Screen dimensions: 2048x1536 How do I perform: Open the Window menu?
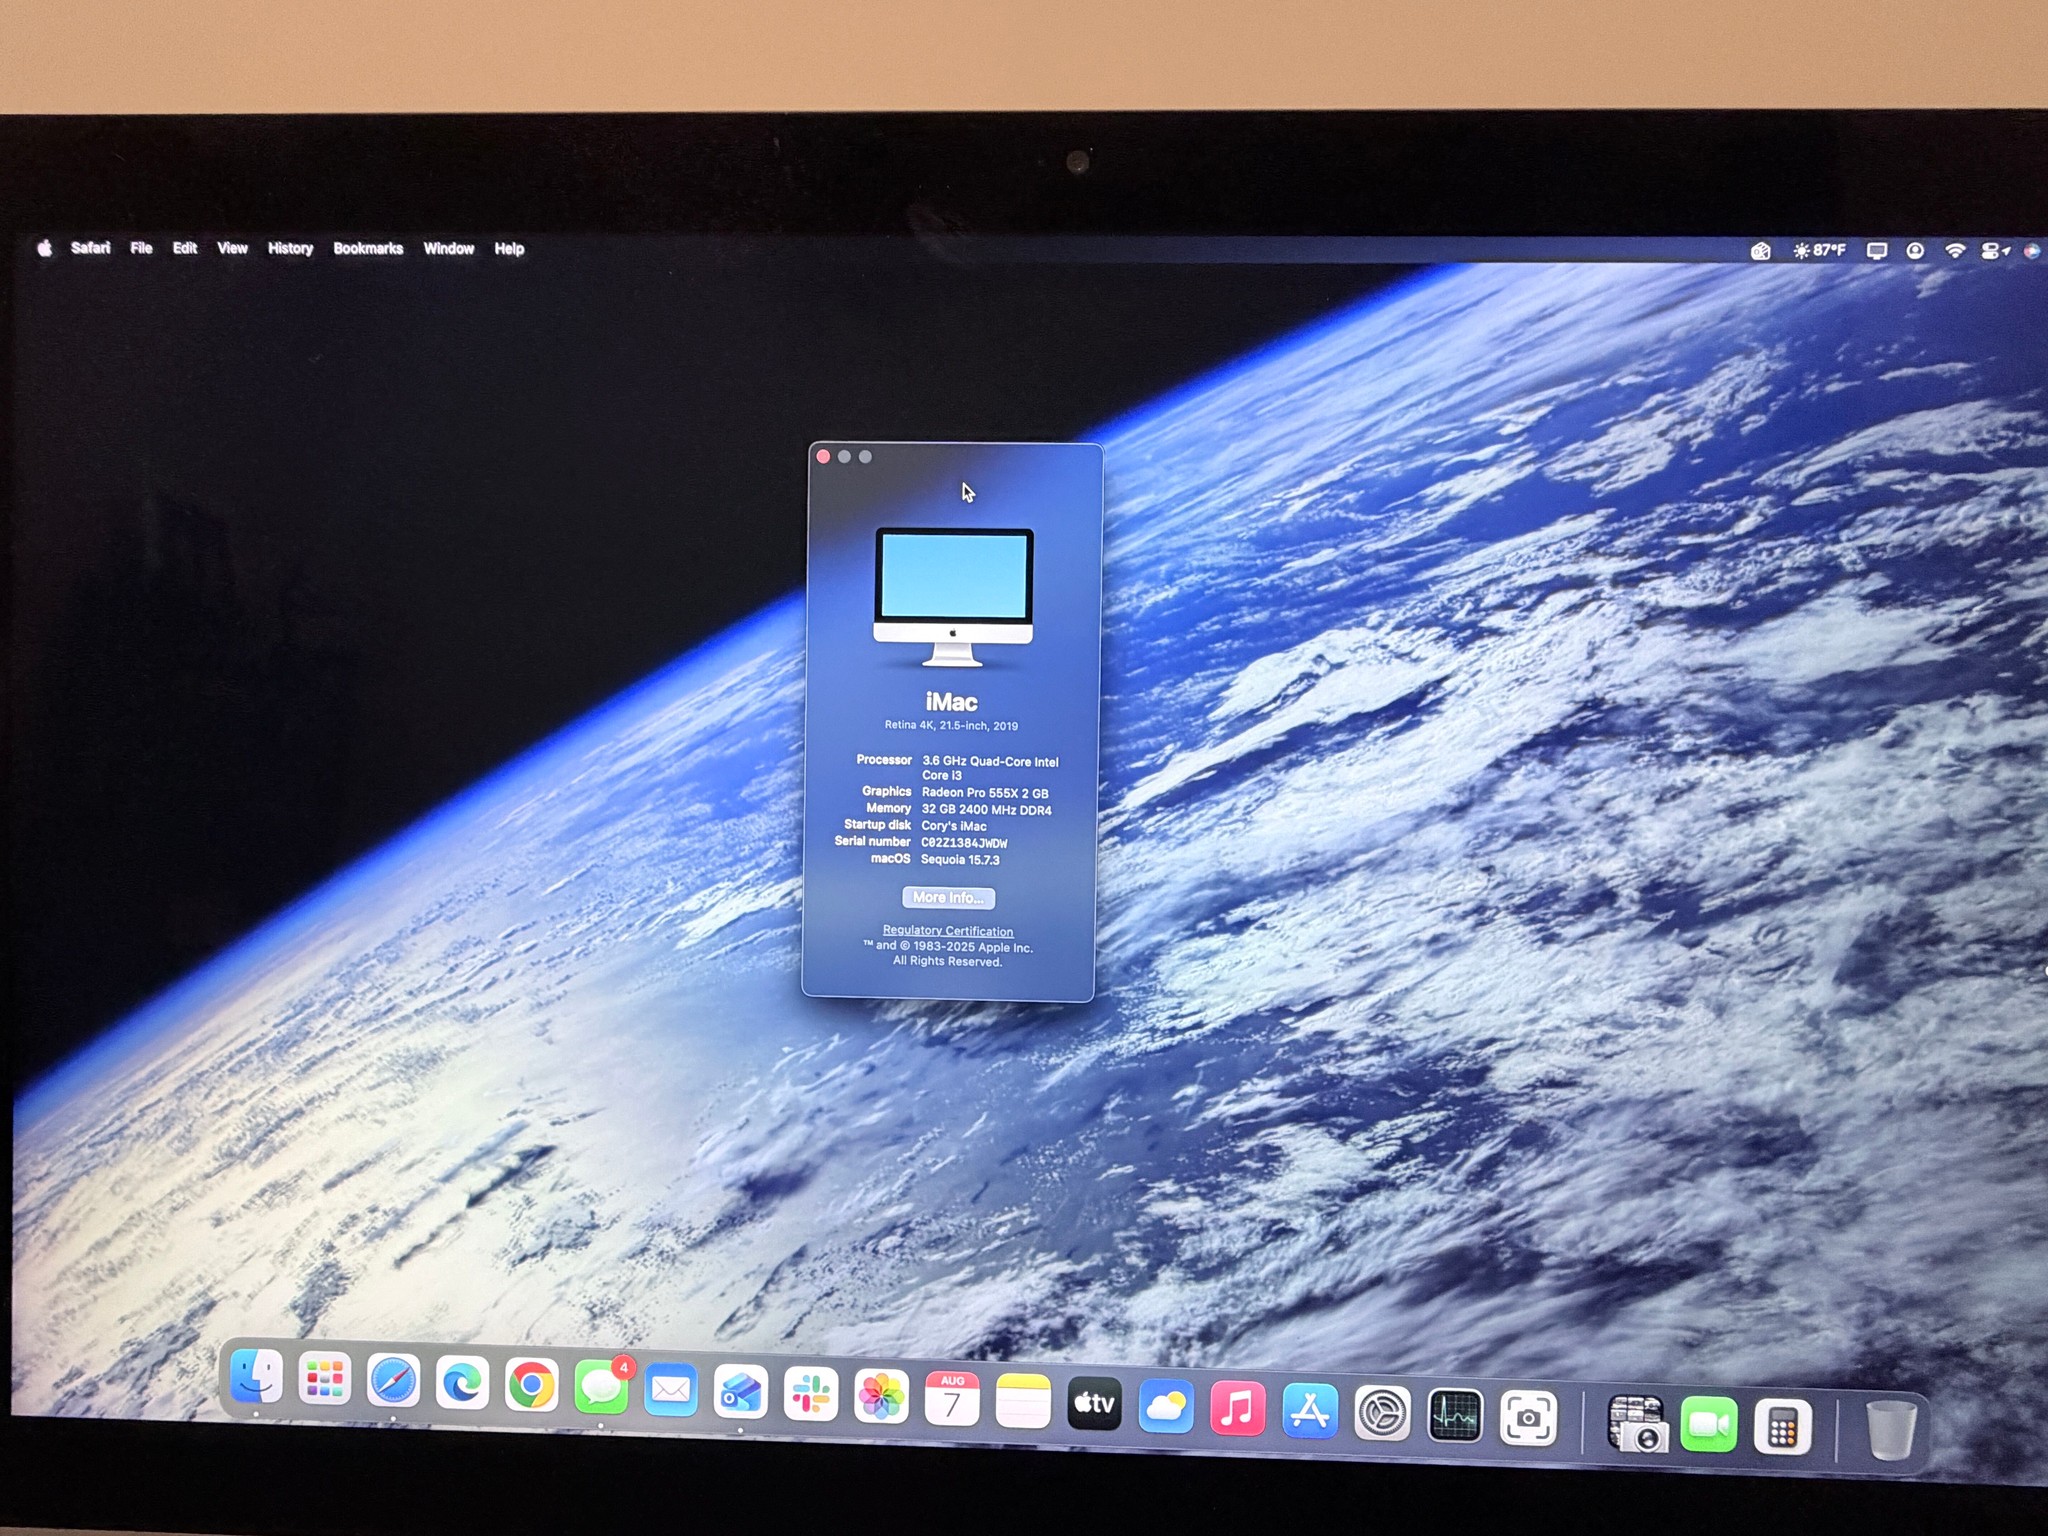pyautogui.click(x=448, y=248)
